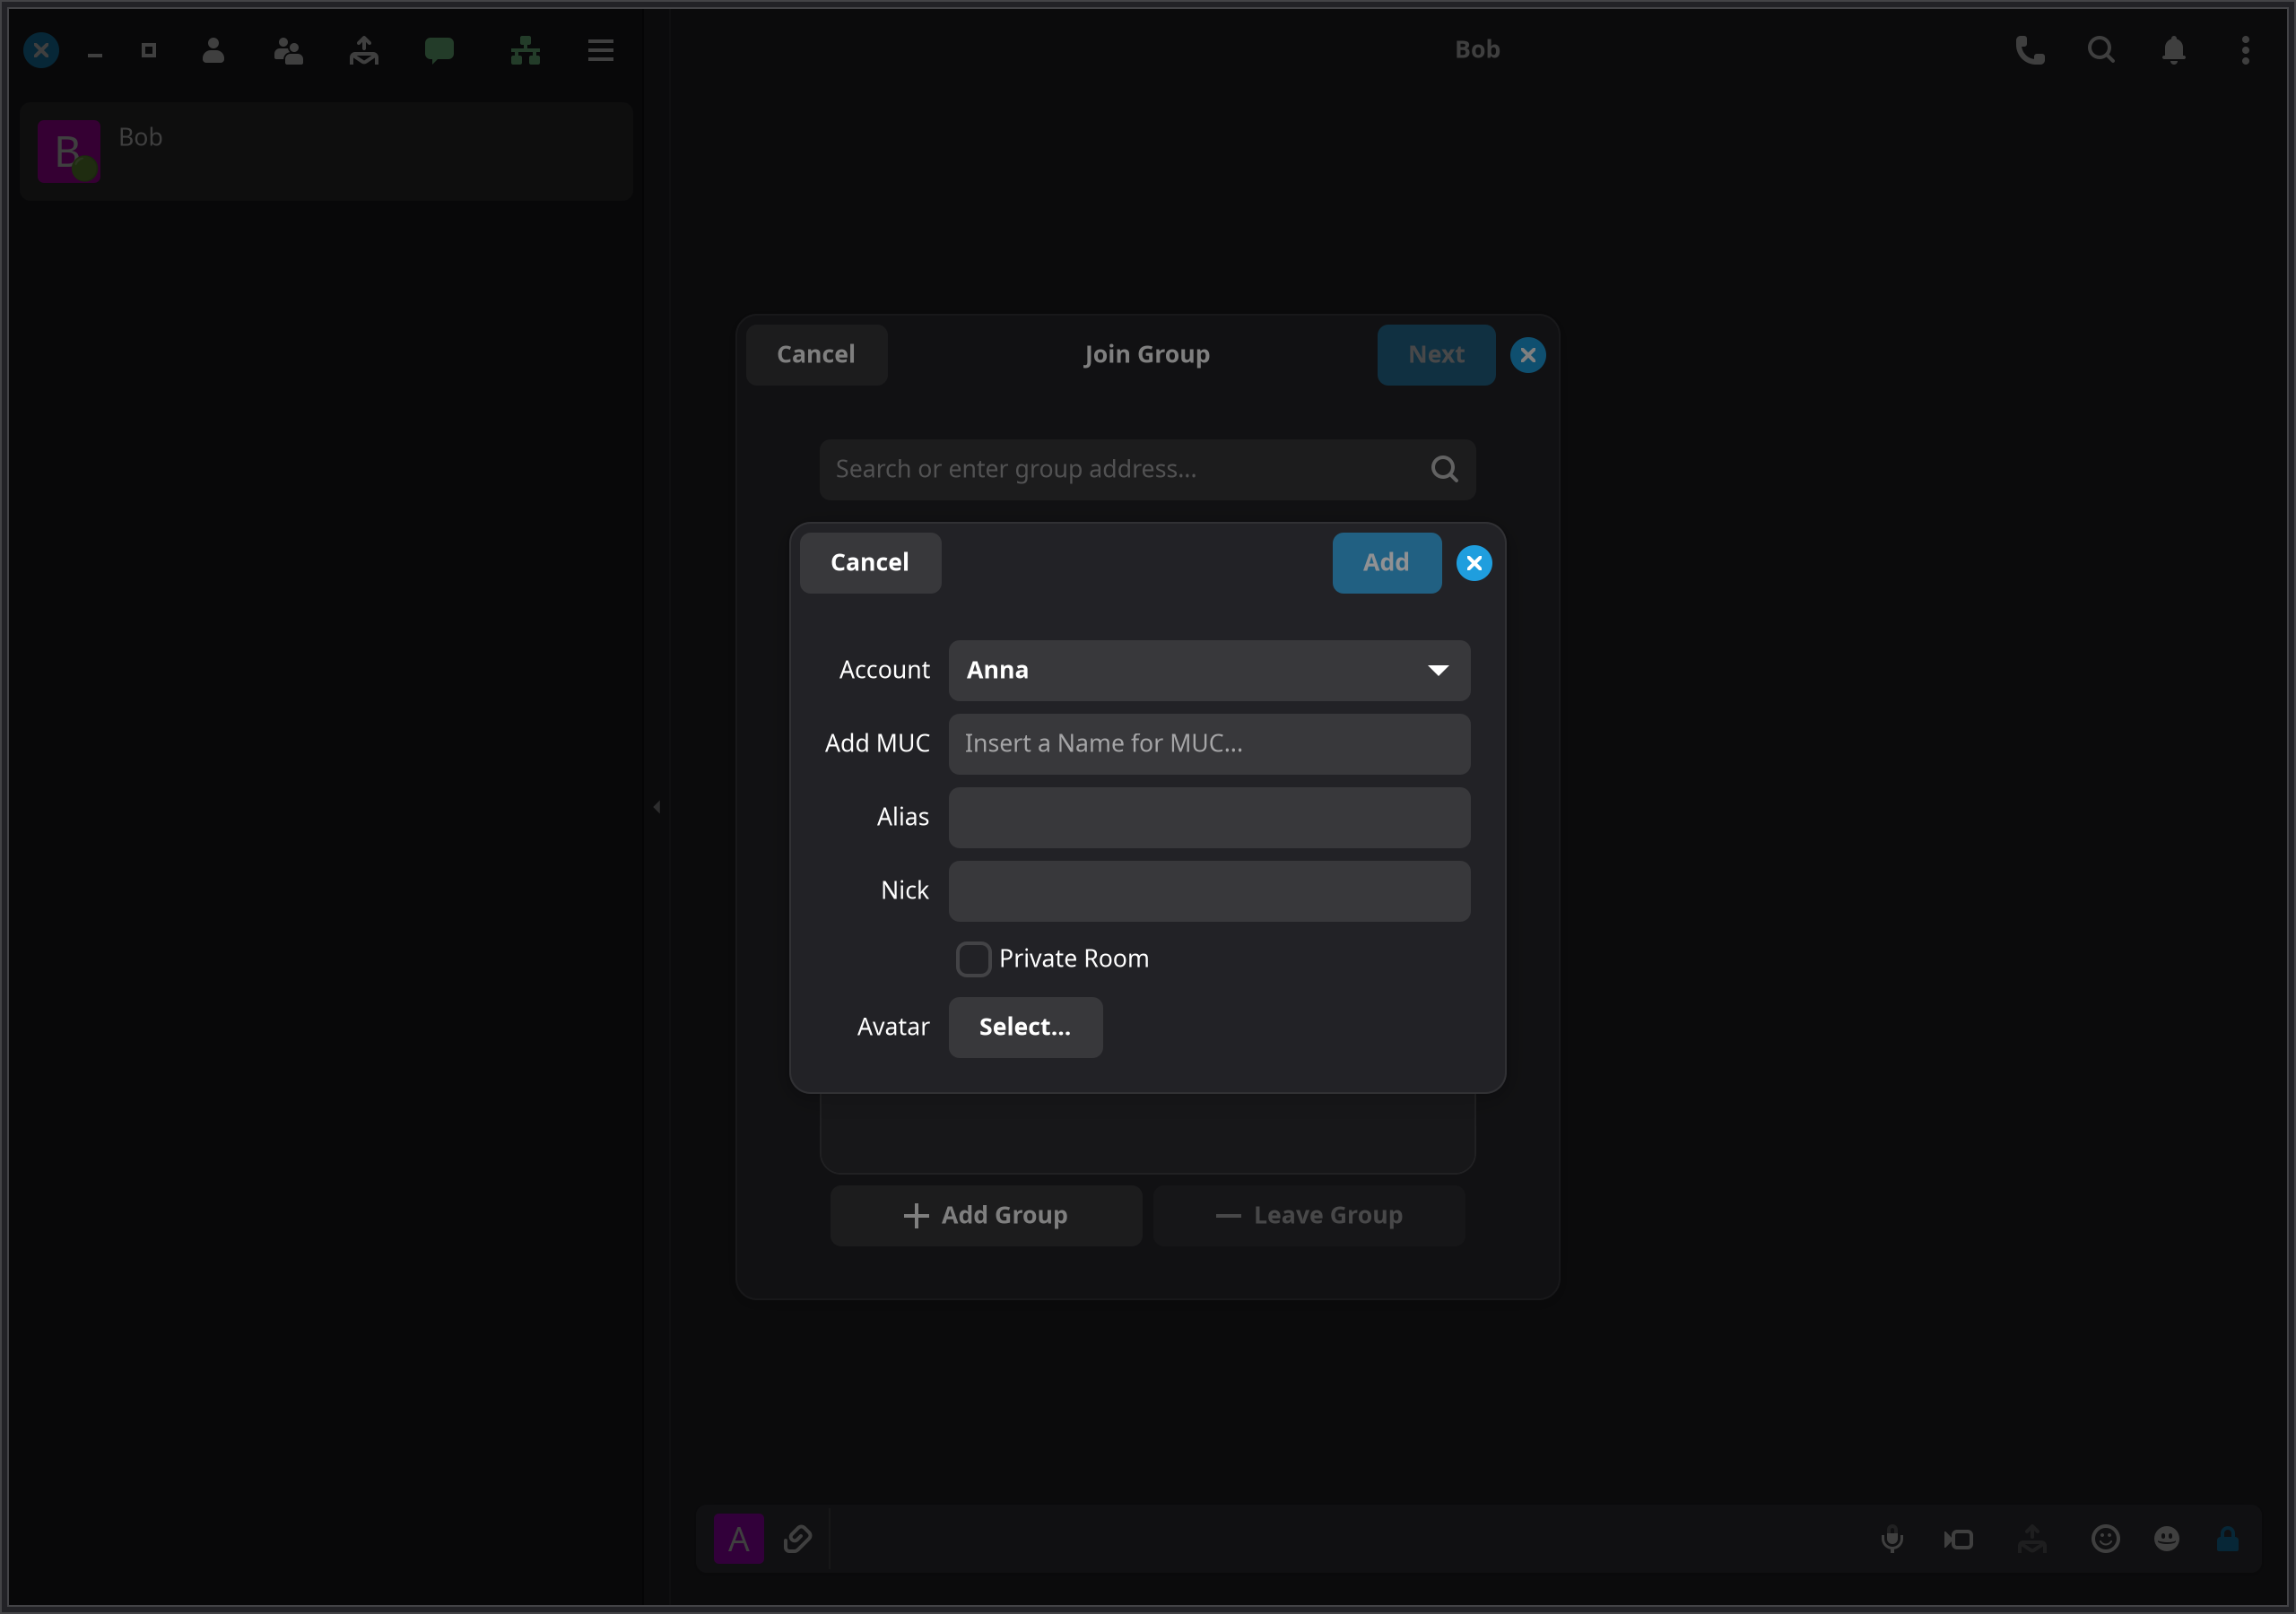Click the Leave Group button
This screenshot has width=2296, height=1614.
[x=1309, y=1215]
